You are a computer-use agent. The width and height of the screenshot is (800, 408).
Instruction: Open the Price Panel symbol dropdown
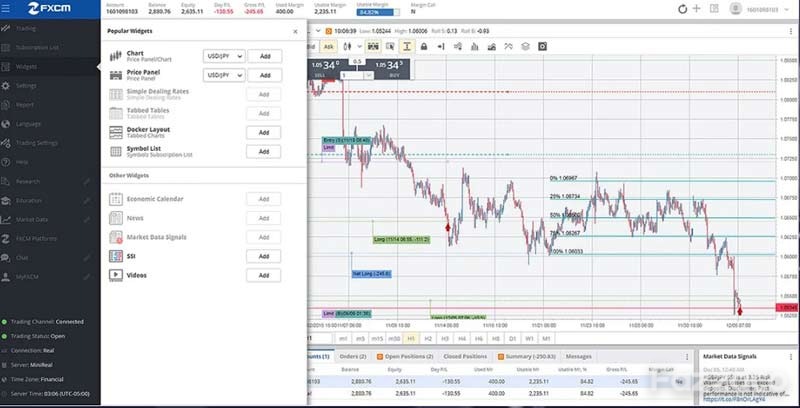pos(223,75)
